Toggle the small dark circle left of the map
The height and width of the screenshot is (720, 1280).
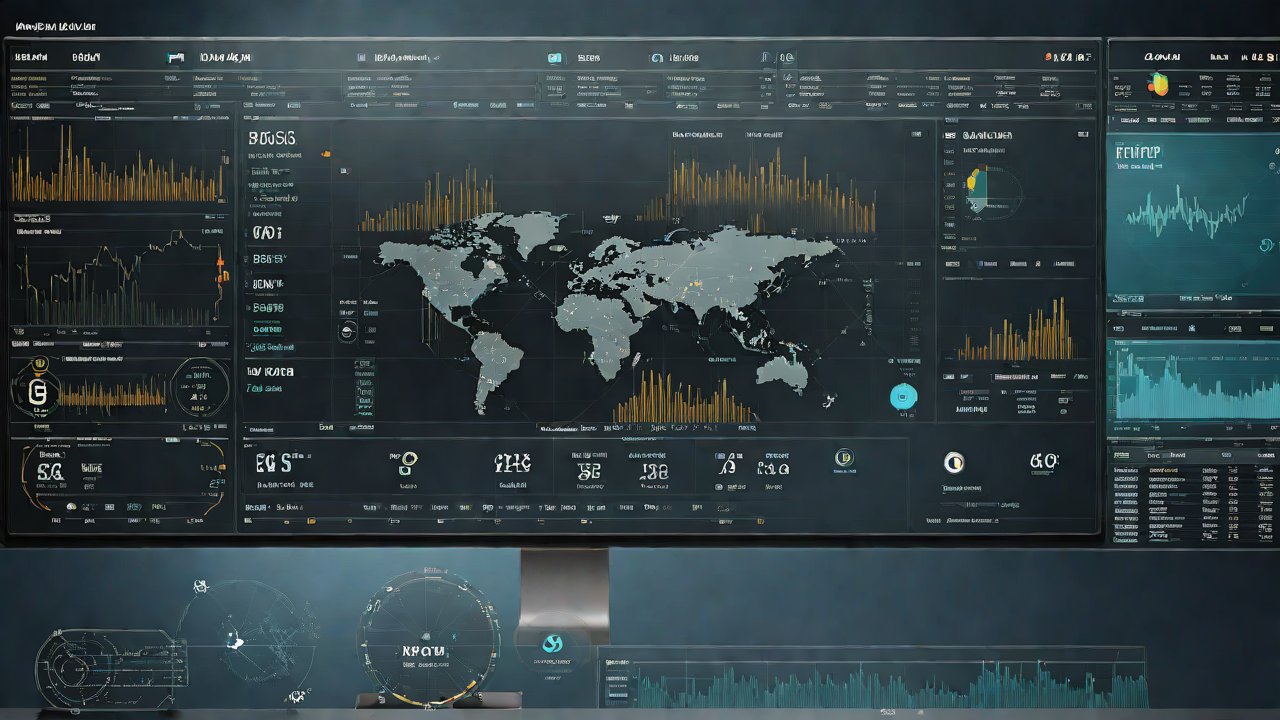(347, 334)
